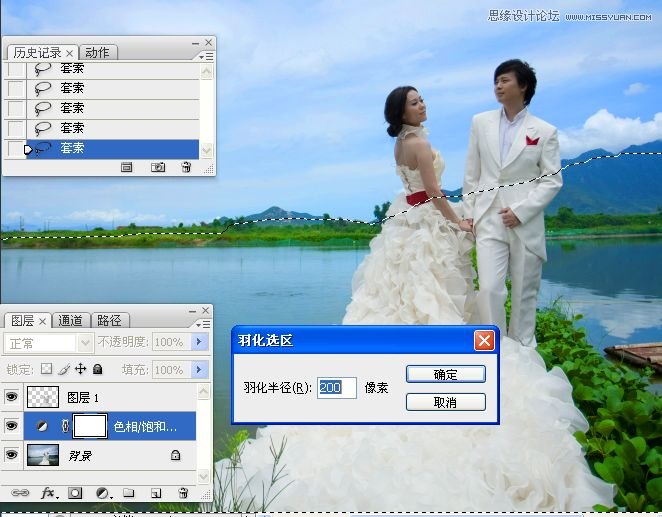Hide the 色相/饱和度 adjustment layer eye

click(x=11, y=425)
